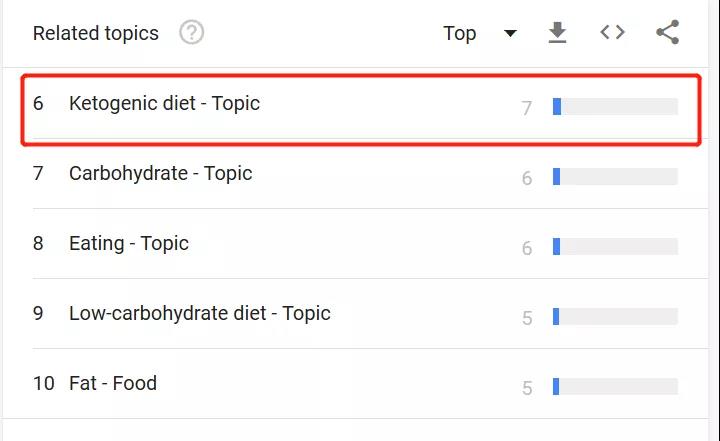Select the Fat - Food row
Image resolution: width=720 pixels, height=441 pixels.
(x=112, y=384)
